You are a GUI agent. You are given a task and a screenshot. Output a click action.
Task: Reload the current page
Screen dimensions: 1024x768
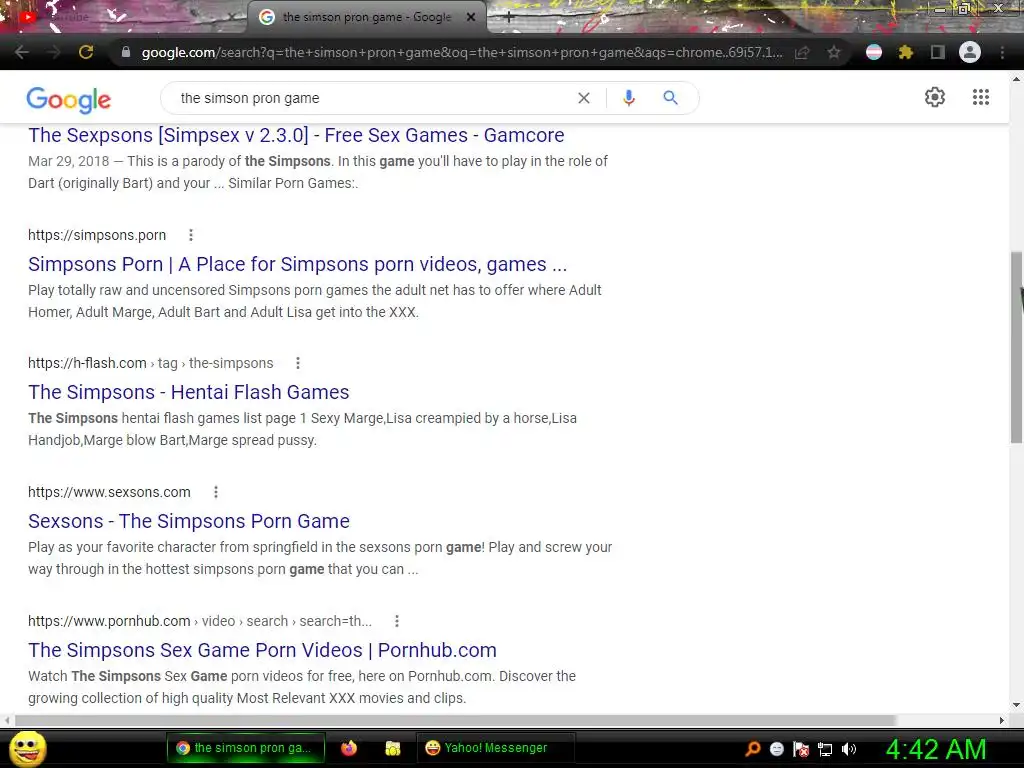tap(86, 52)
